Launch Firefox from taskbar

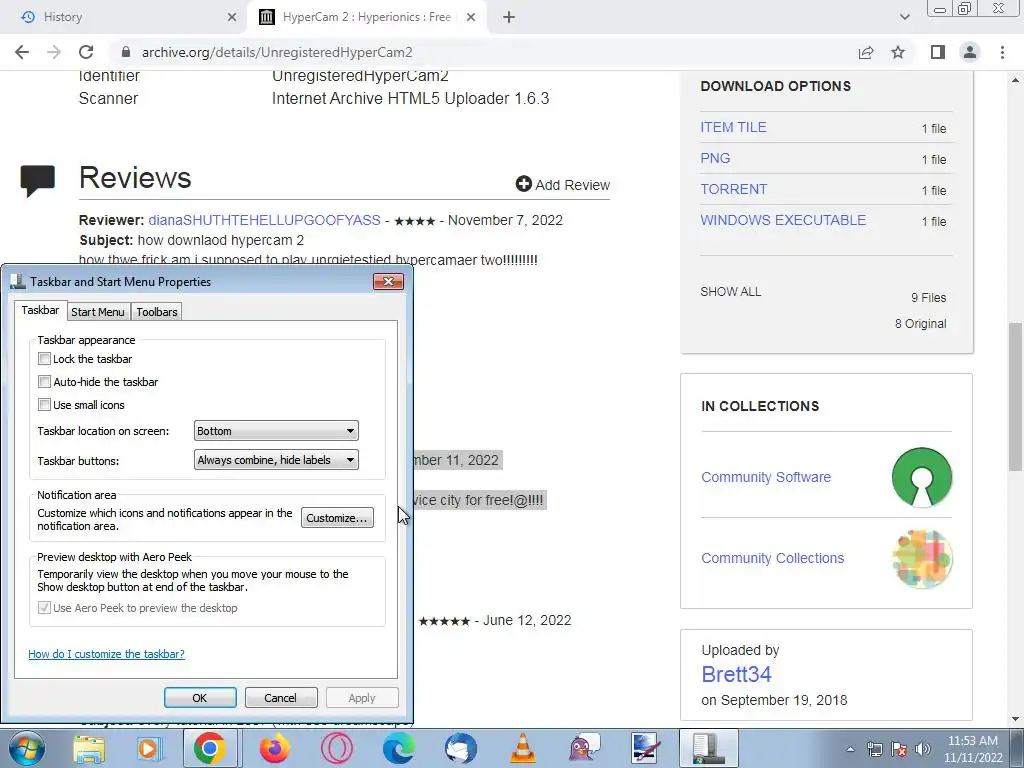pyautogui.click(x=274, y=748)
